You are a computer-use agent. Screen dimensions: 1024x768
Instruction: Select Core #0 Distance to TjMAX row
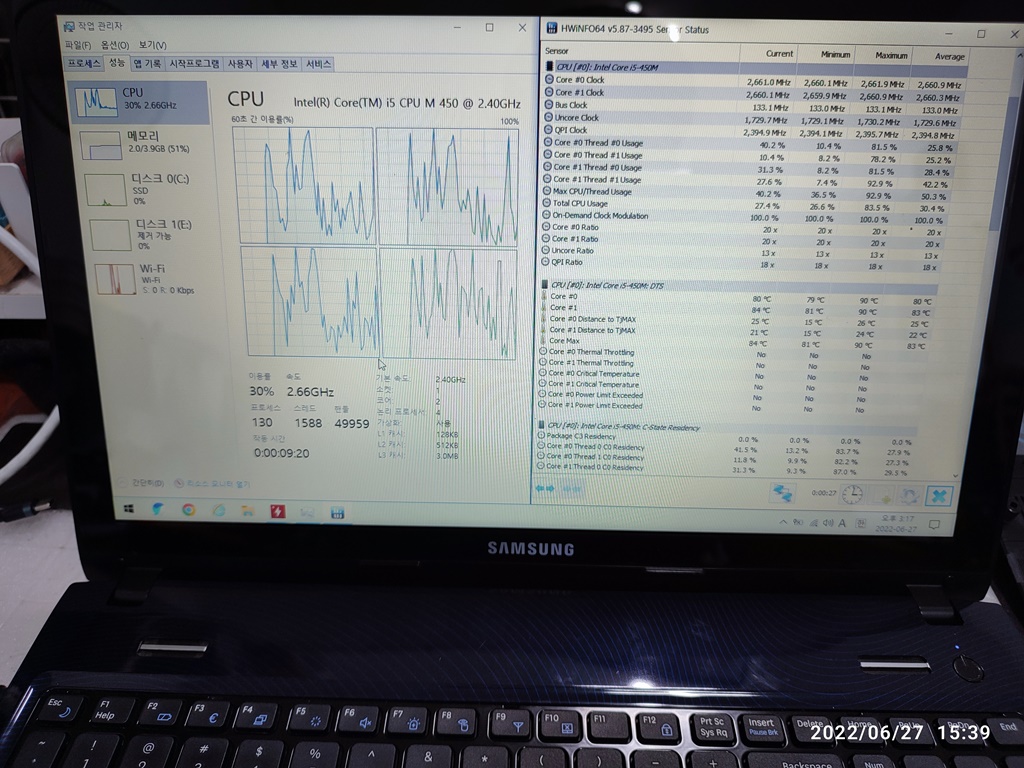click(738, 321)
